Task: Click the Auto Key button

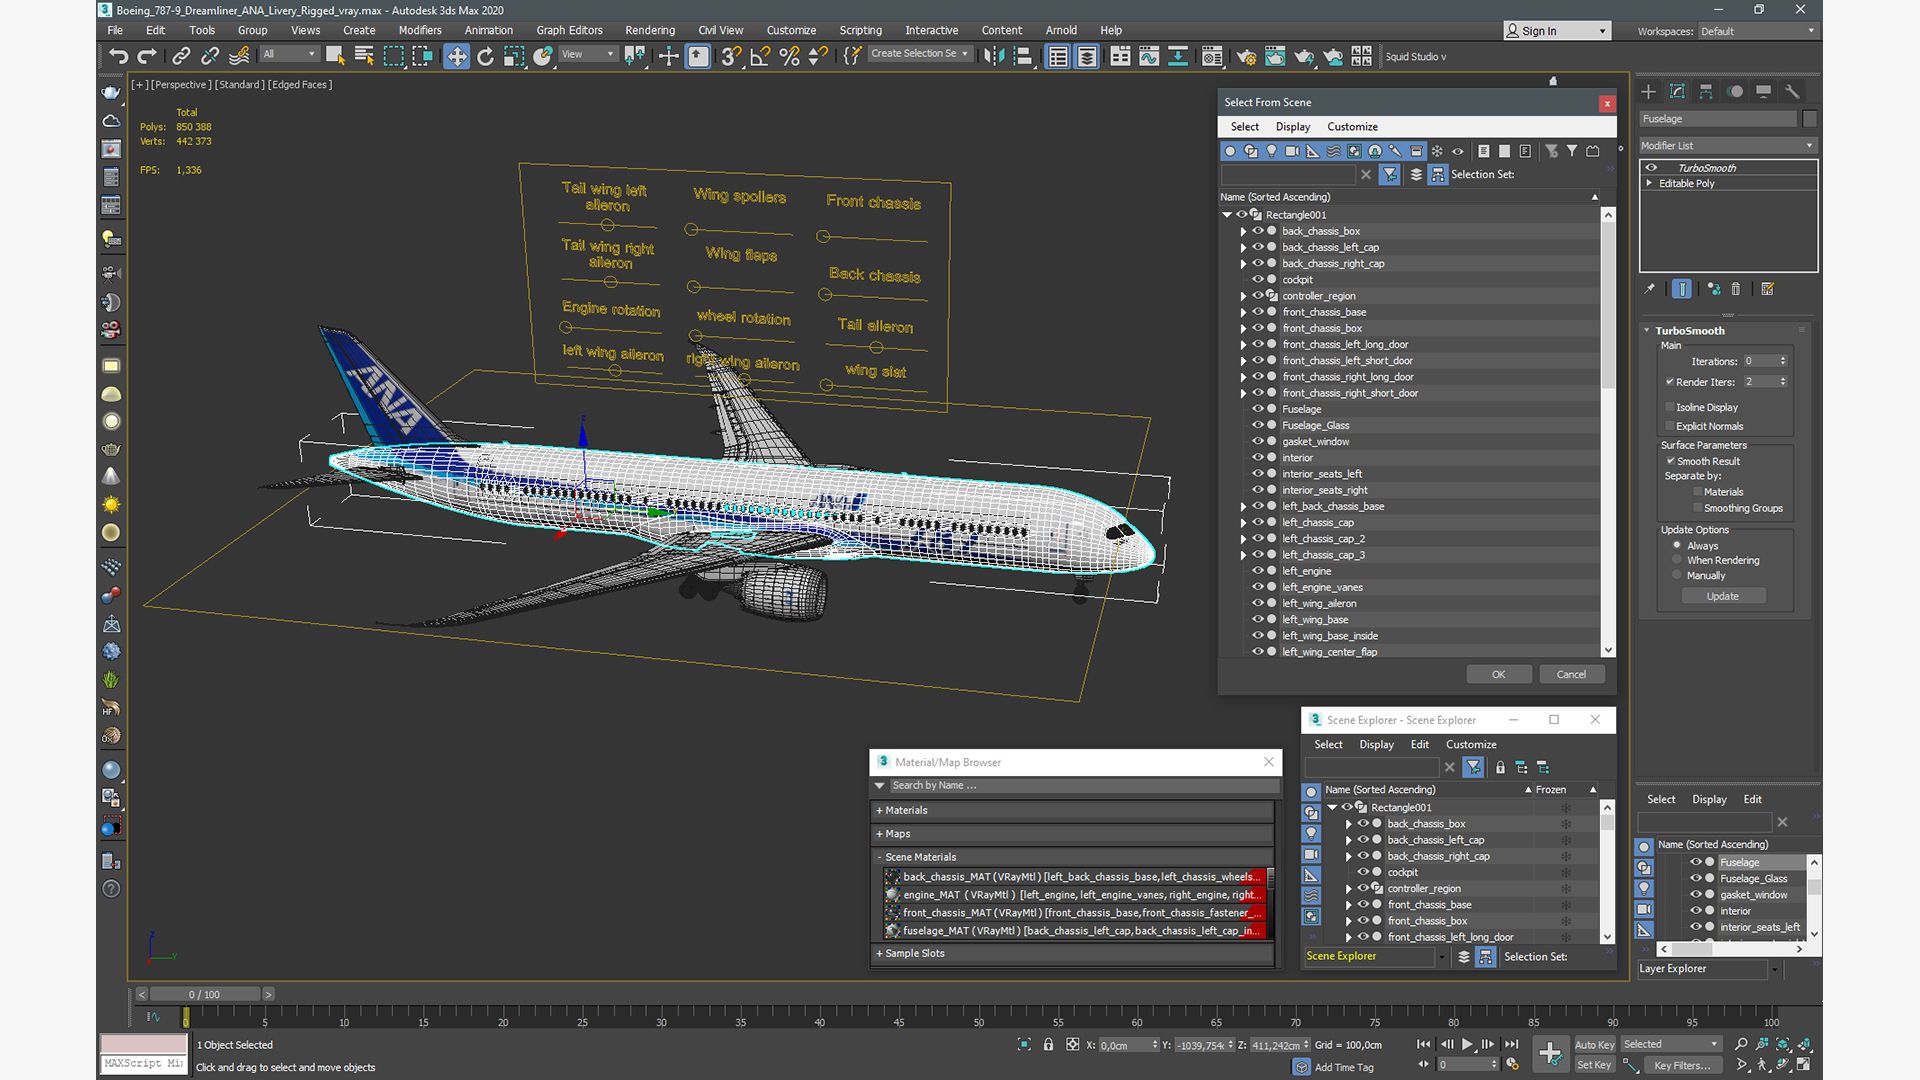Action: pyautogui.click(x=1594, y=1045)
